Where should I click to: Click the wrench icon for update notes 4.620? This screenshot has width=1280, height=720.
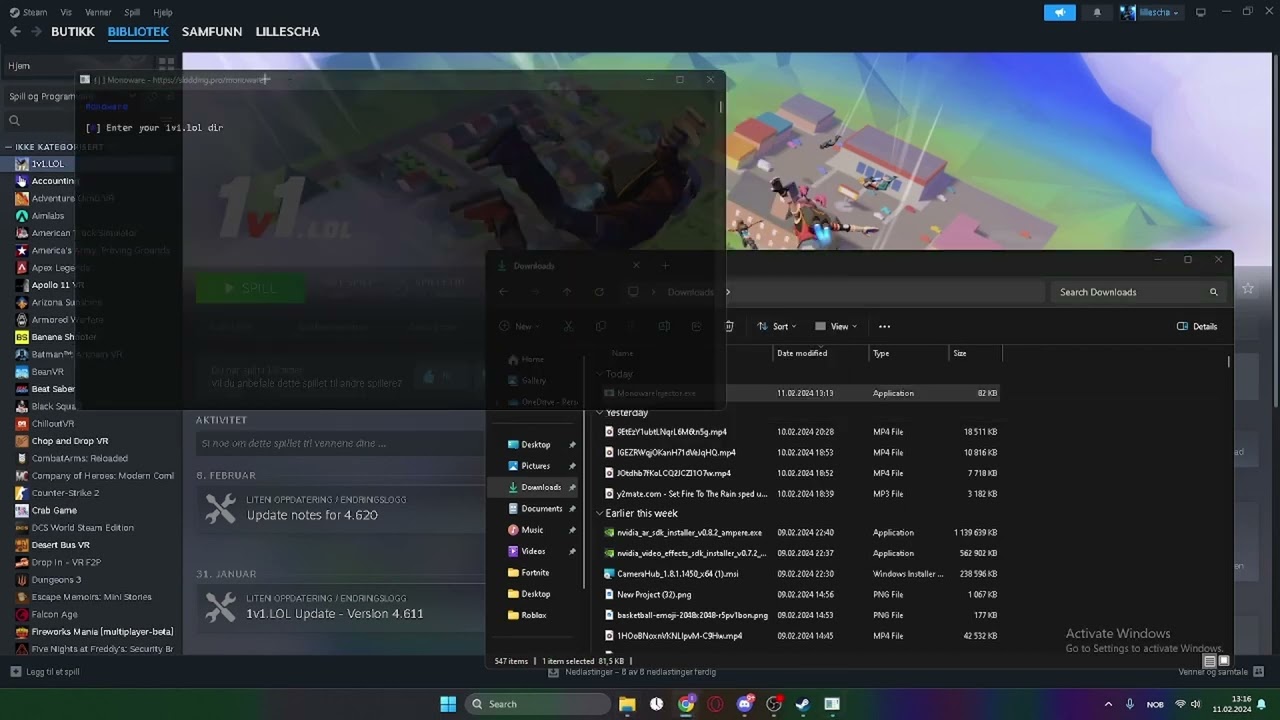pos(221,508)
